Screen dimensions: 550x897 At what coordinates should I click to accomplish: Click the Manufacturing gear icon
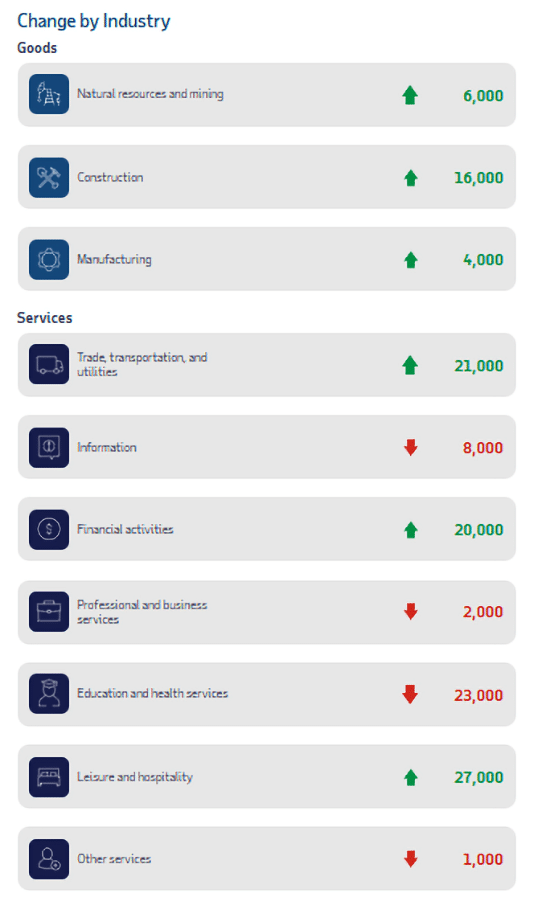pos(49,259)
